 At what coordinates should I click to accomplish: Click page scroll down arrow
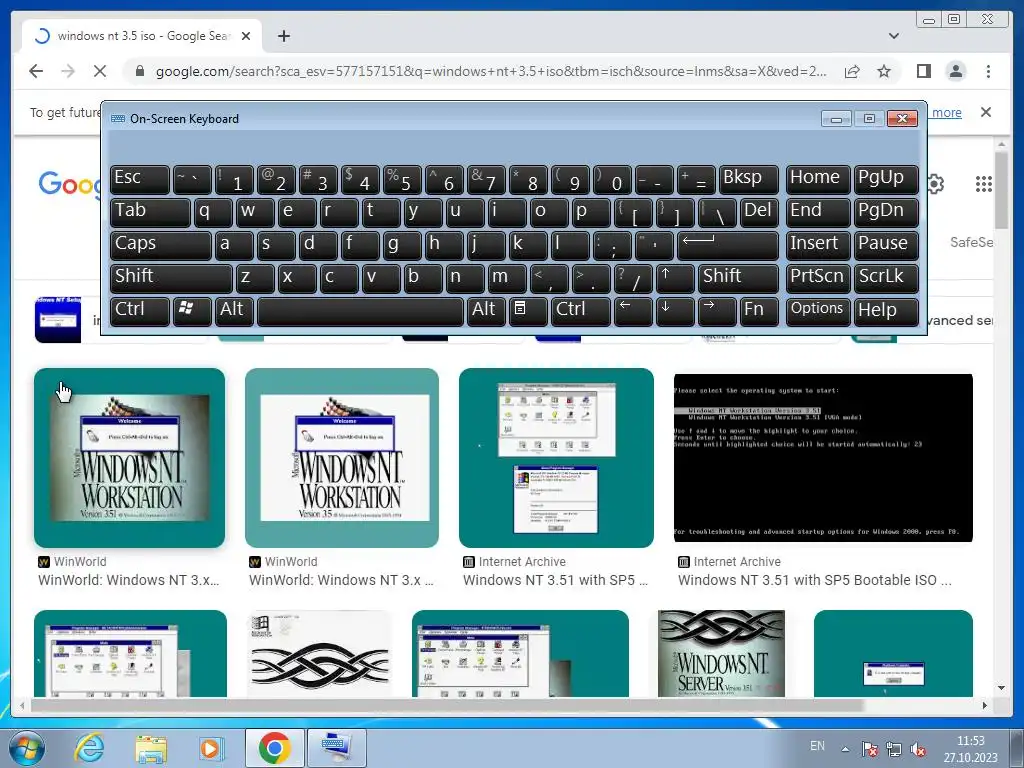(1001, 688)
